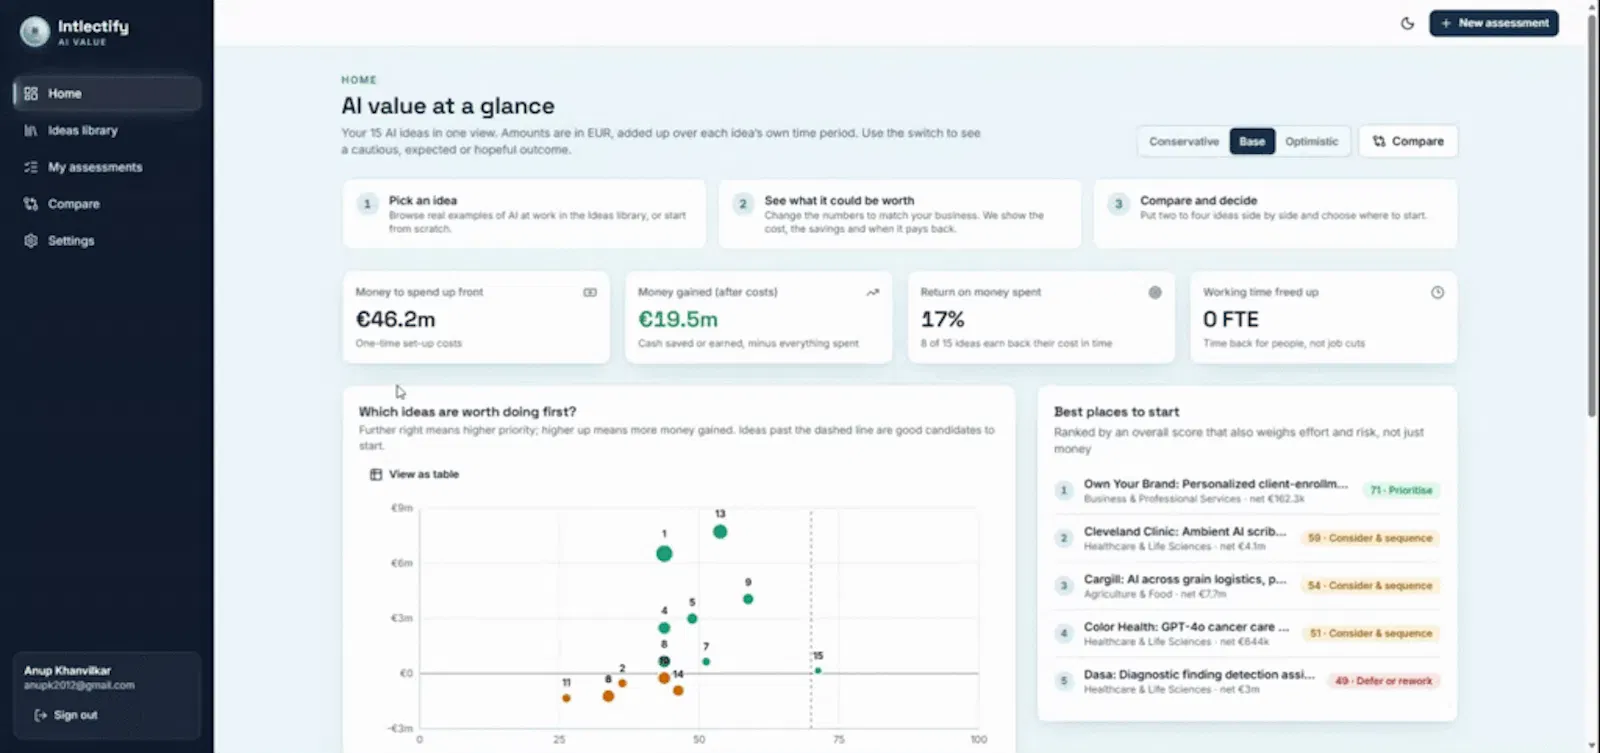Select the Base scenario

1252,141
